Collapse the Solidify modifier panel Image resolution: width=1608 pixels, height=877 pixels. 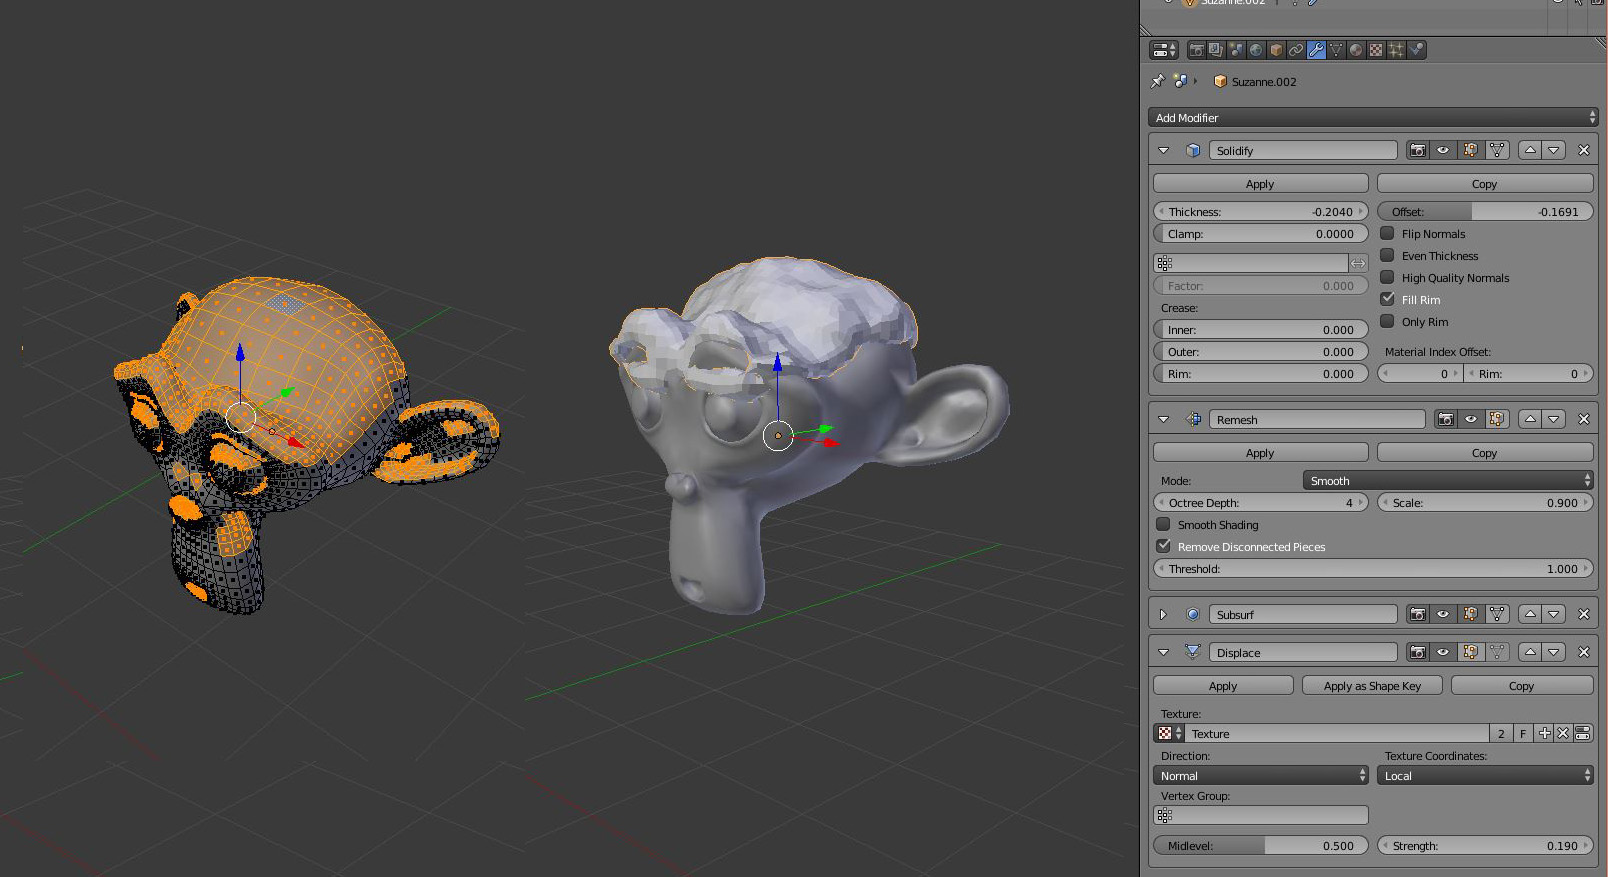tap(1163, 150)
